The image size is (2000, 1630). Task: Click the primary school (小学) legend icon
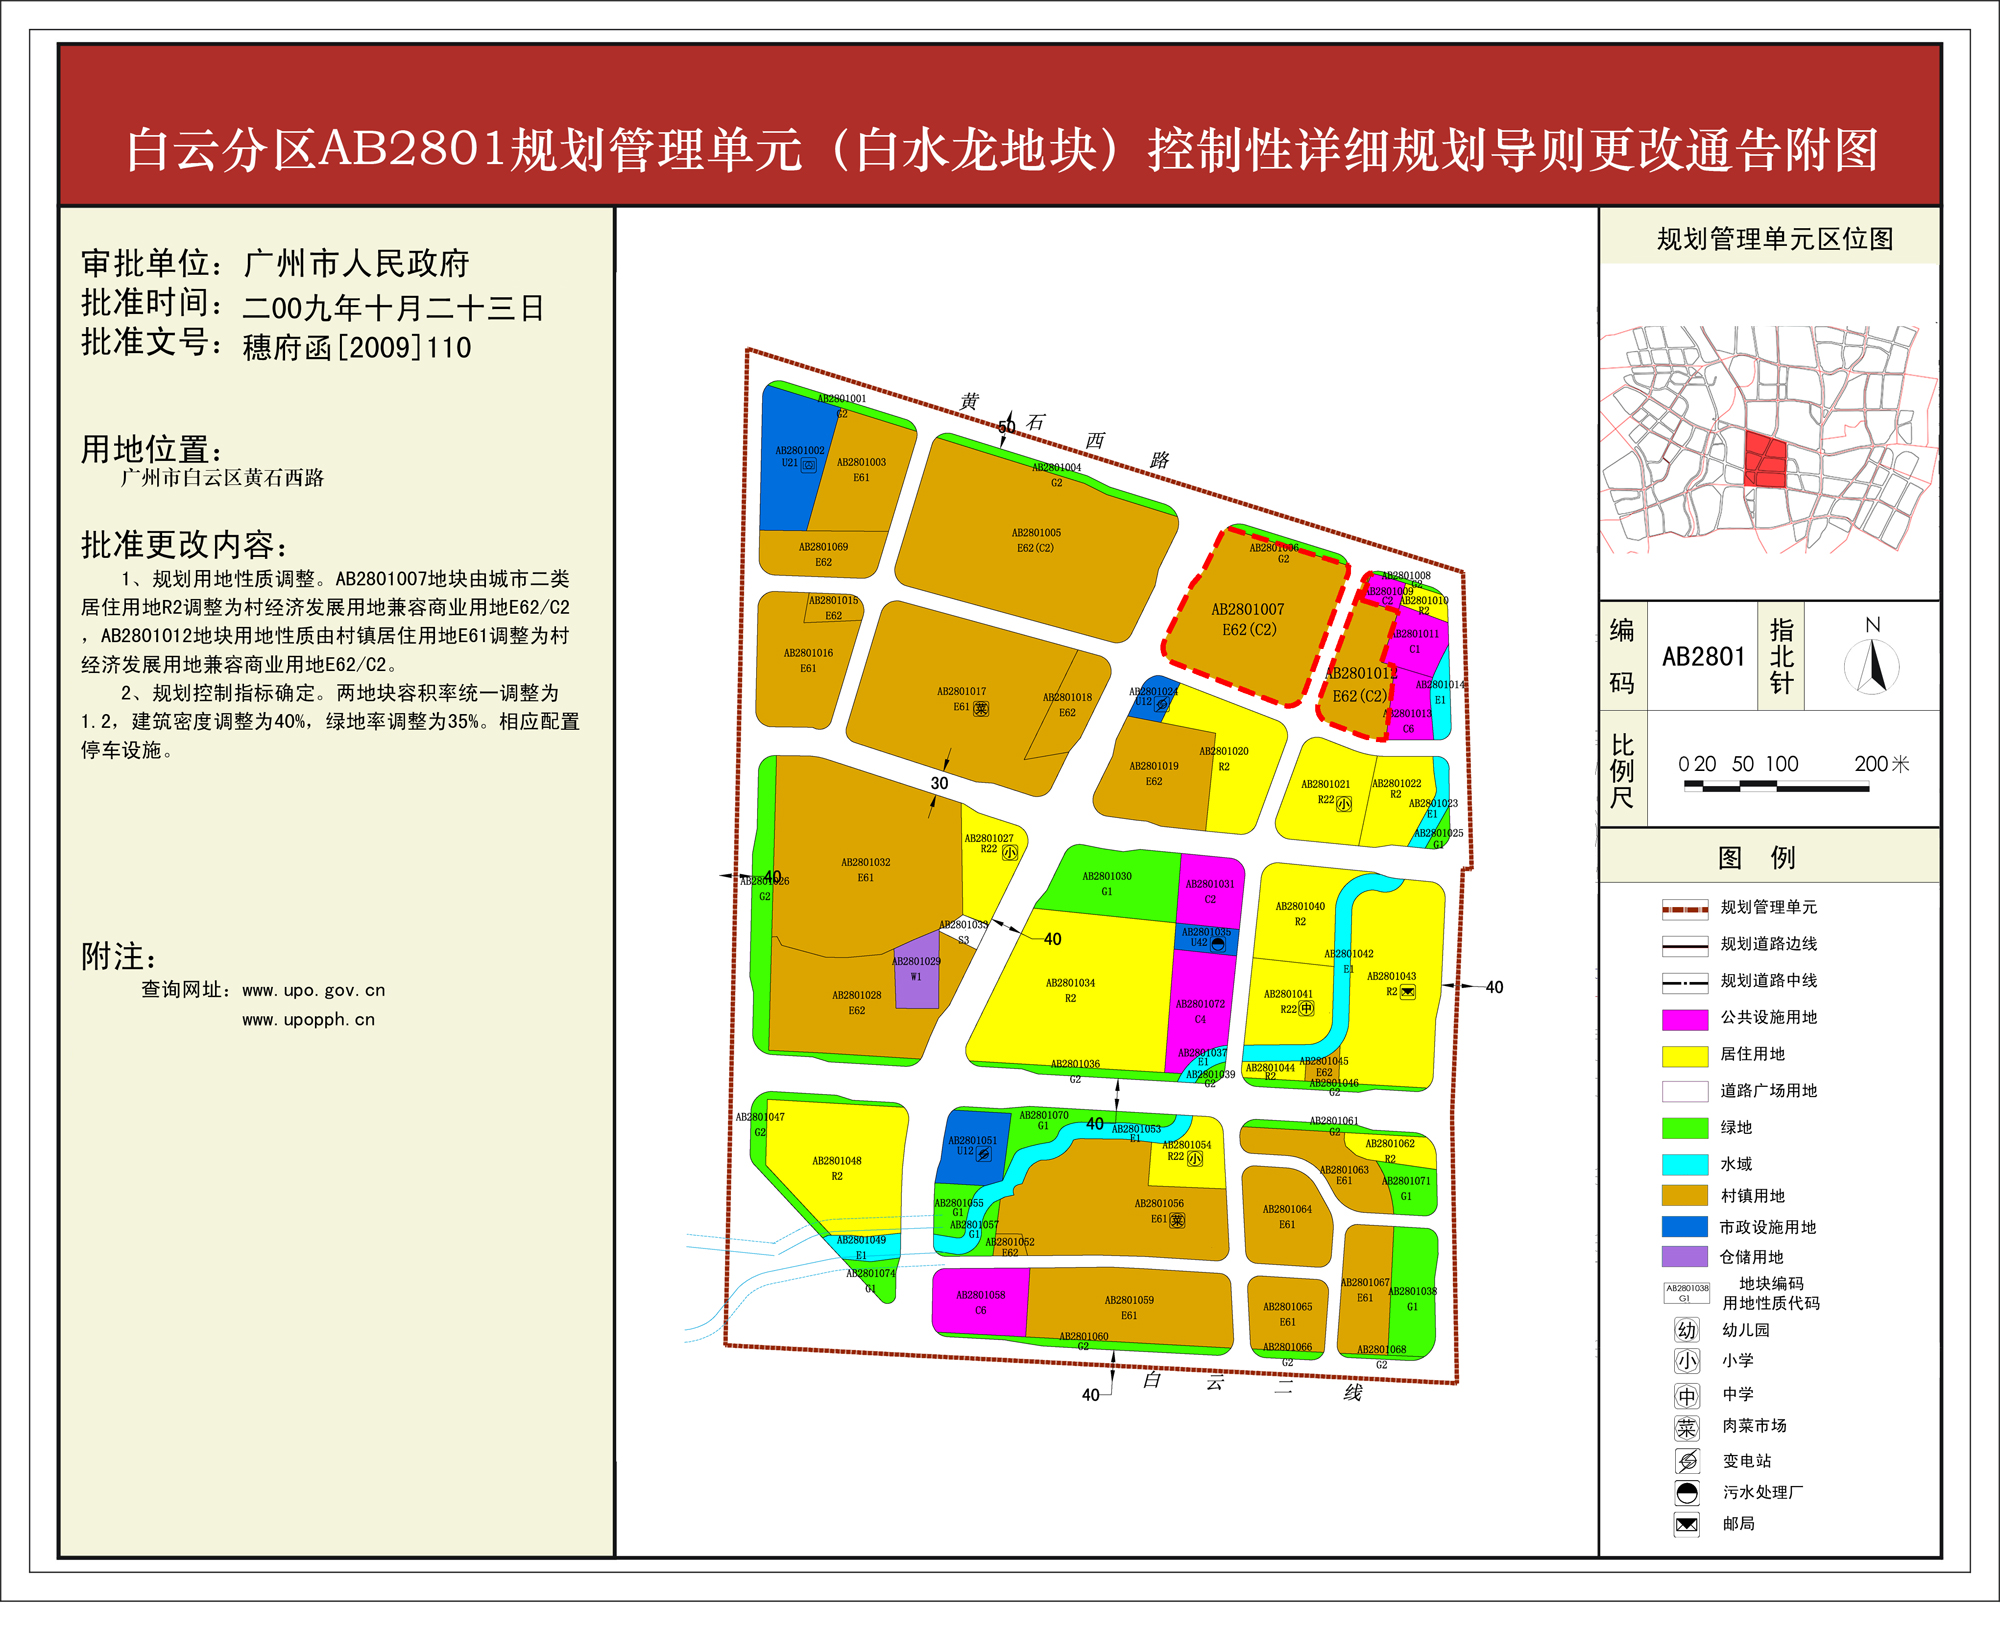click(1686, 1361)
